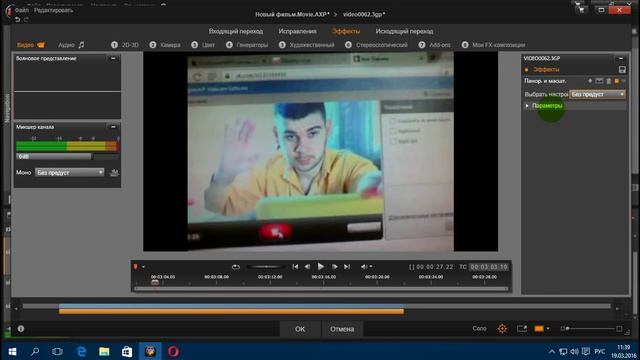Image resolution: width=640 pixels, height=360 pixels.
Task: Play the video preview
Action: pos(321,267)
